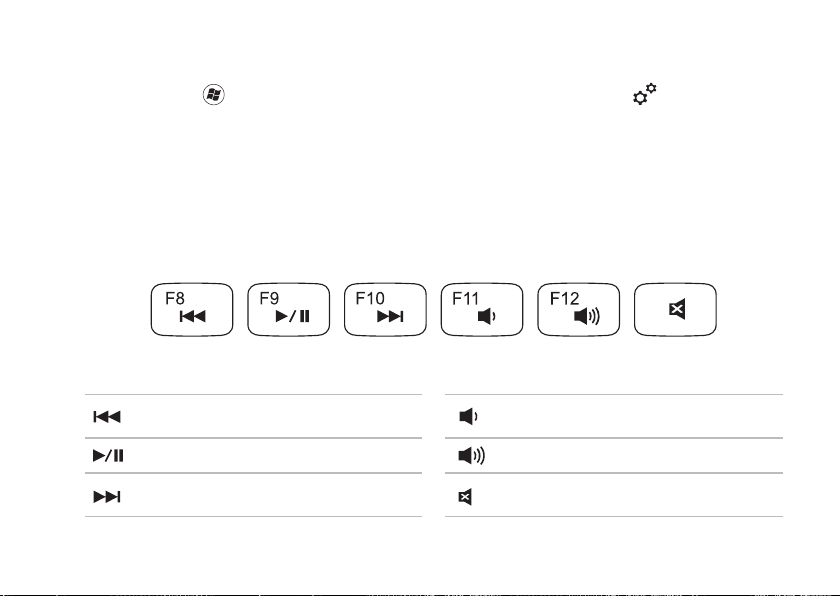Click the F8 label text on key

(175, 298)
